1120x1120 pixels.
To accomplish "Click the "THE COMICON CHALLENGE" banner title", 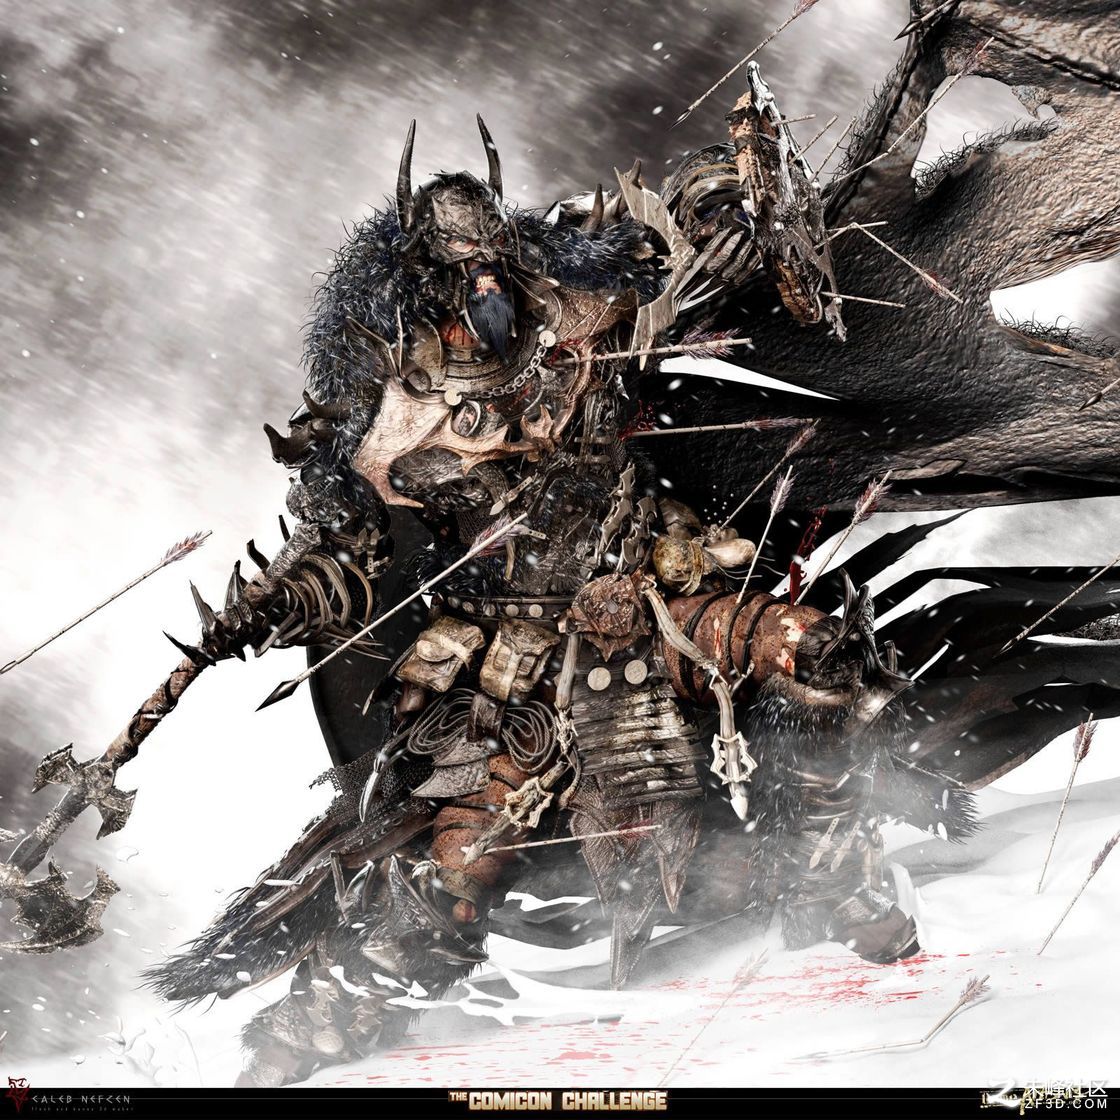I will (557, 1101).
